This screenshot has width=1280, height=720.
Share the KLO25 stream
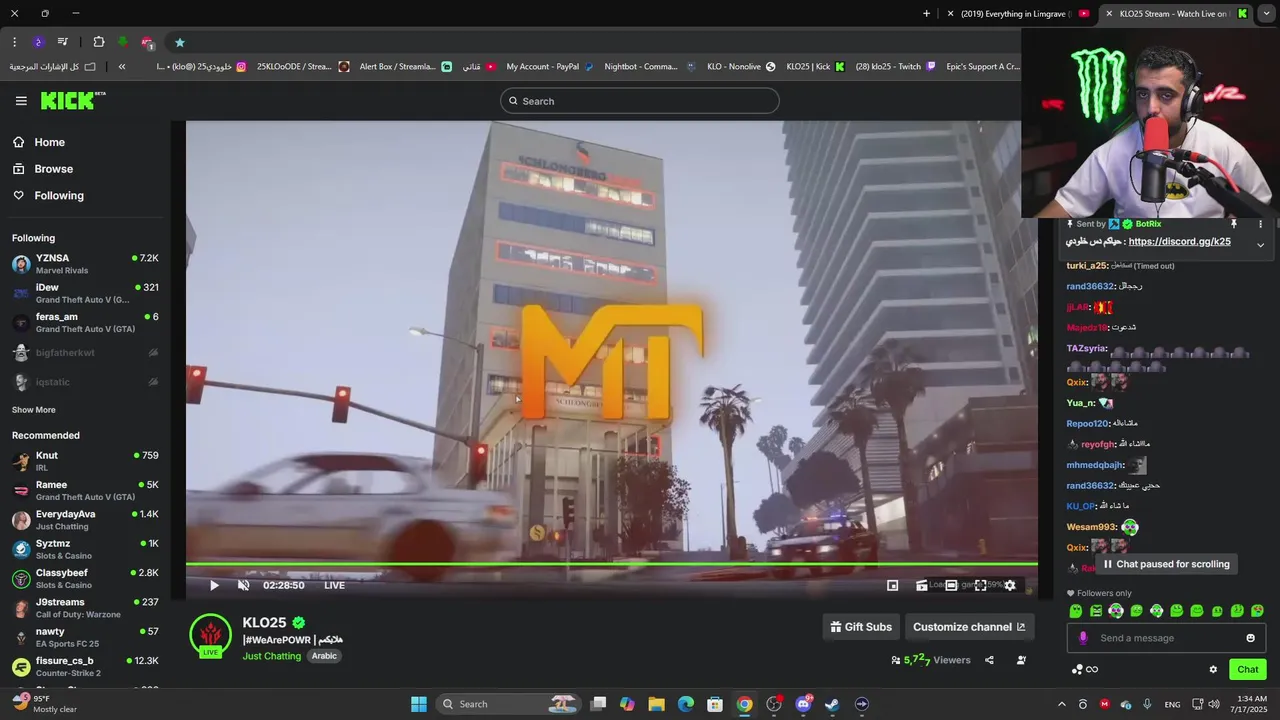(989, 660)
